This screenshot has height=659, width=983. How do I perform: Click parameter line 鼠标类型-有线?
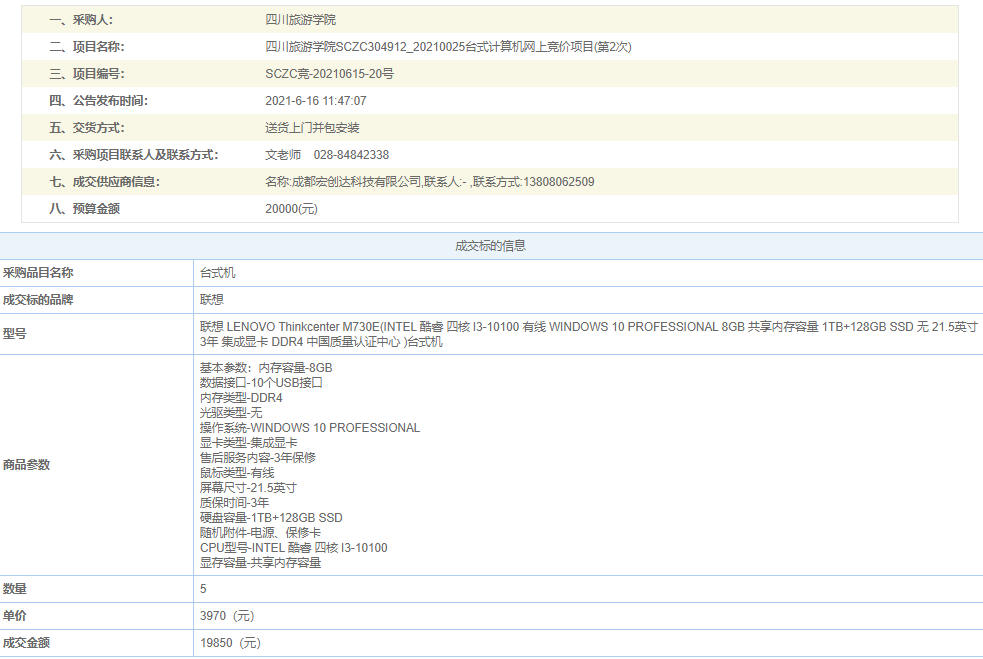click(237, 473)
